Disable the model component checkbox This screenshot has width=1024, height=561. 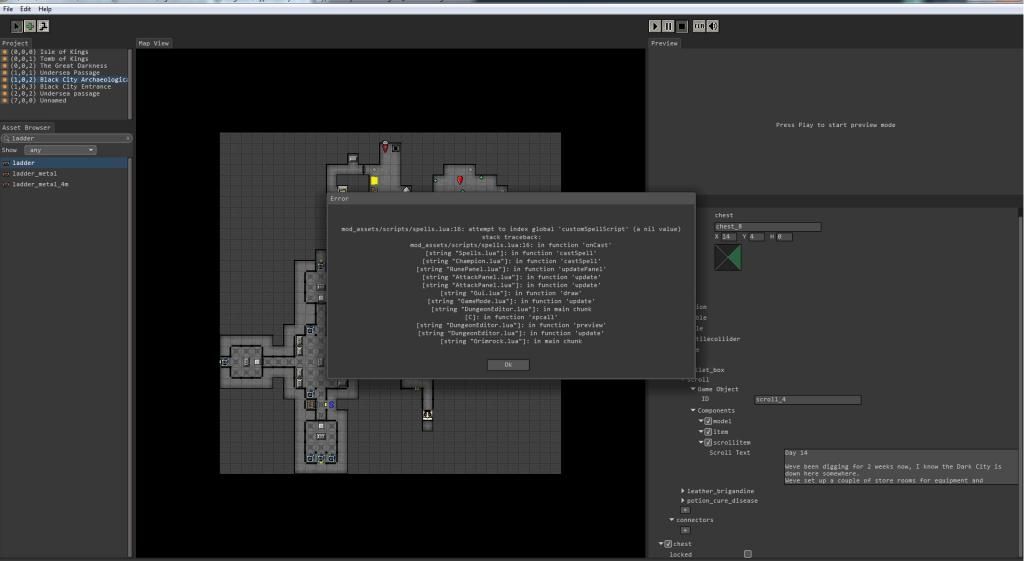click(708, 421)
